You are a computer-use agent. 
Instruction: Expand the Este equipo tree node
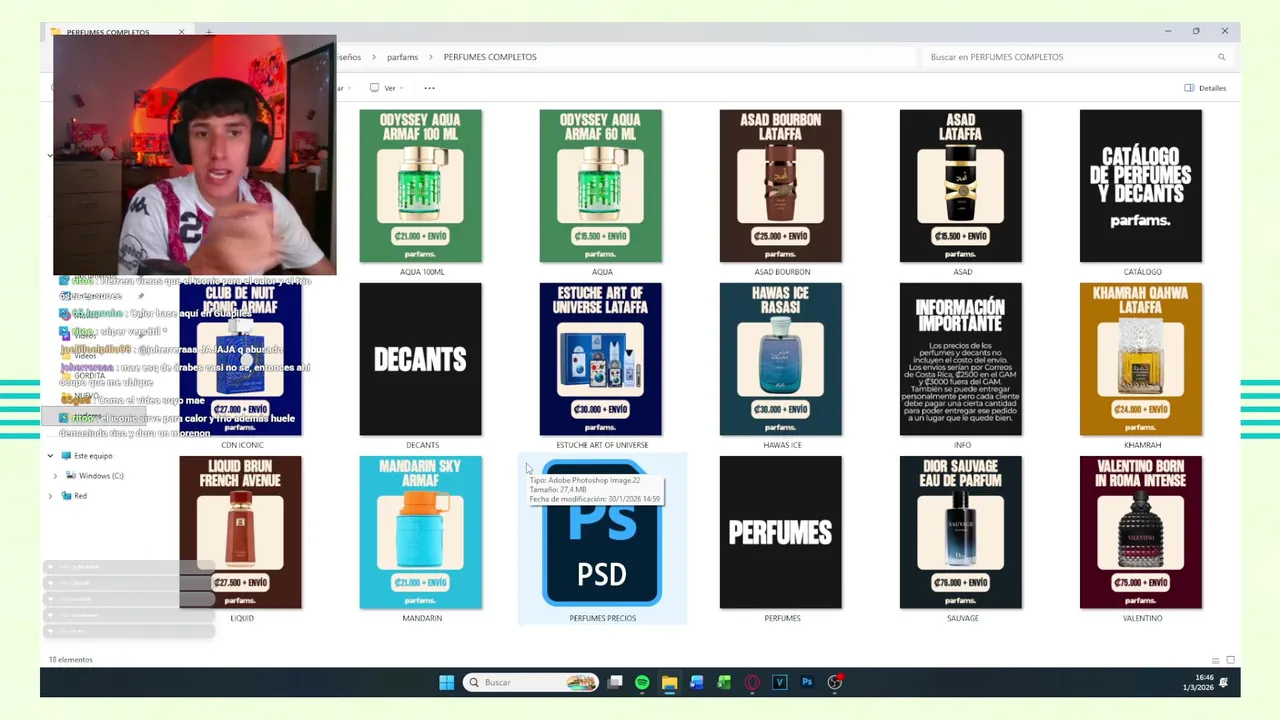[x=51, y=456]
